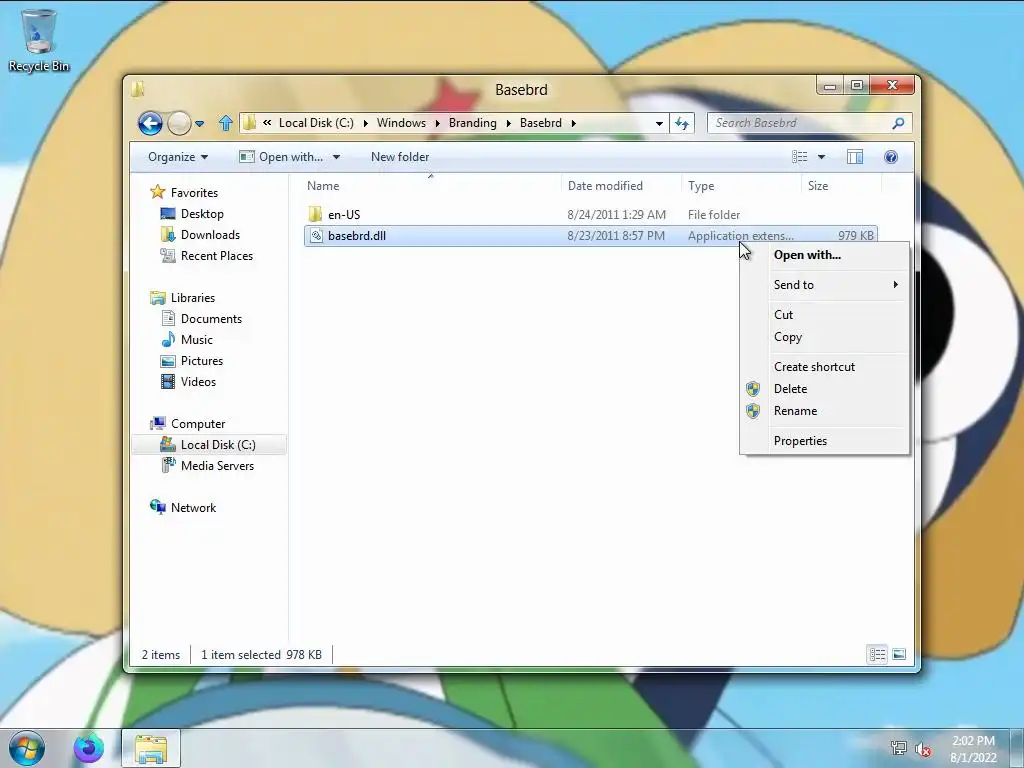1024x768 pixels.
Task: Open the Start button
Action: tap(26, 748)
